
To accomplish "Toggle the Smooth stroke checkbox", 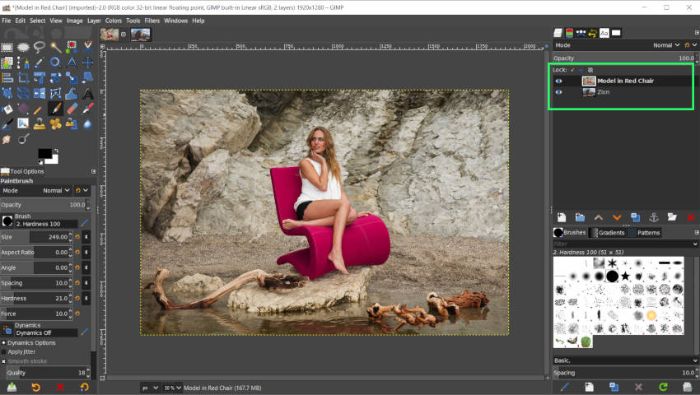I will (4, 361).
